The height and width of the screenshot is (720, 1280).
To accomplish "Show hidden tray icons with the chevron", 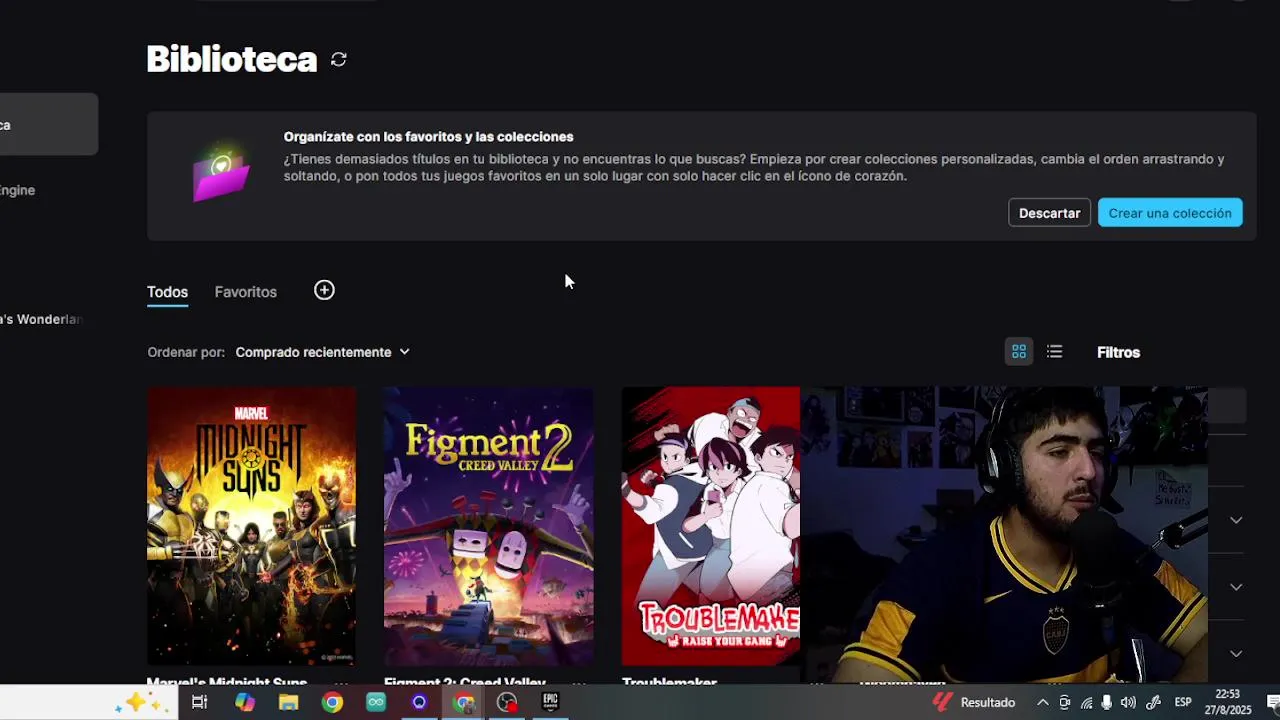I will pos(1042,703).
